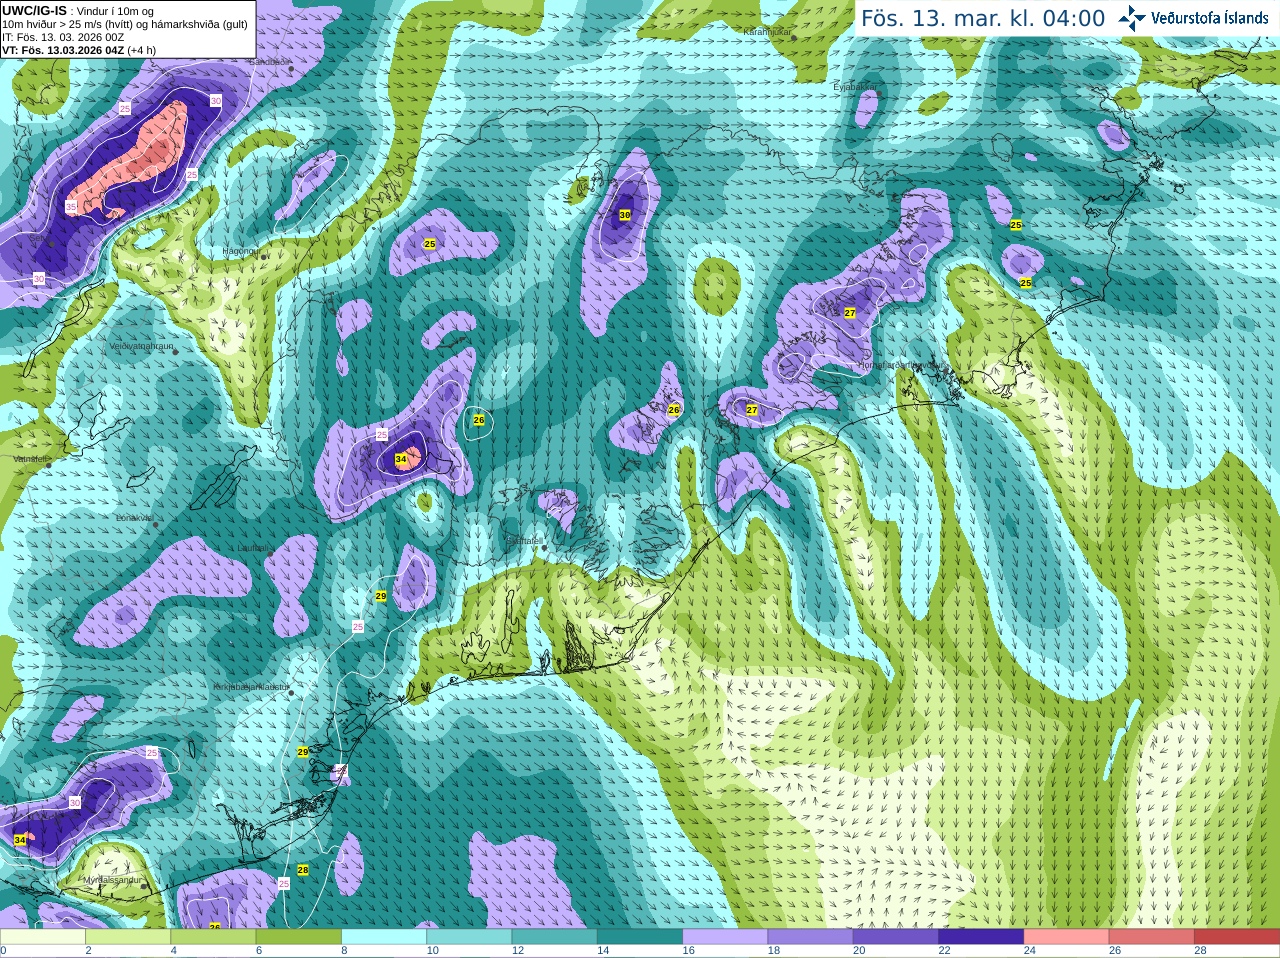This screenshot has width=1280, height=958.
Task: Select the 22–24 m/s dark indigo legend swatch
Action: (981, 937)
